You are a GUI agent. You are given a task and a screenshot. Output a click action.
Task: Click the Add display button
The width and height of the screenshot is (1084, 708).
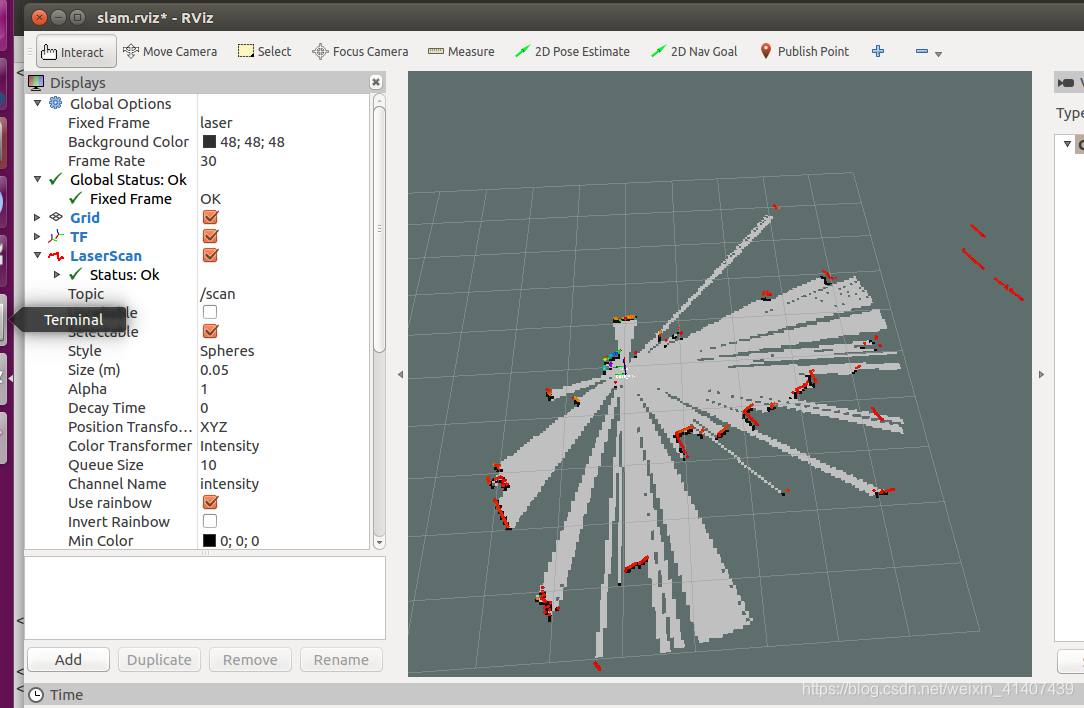[68, 660]
